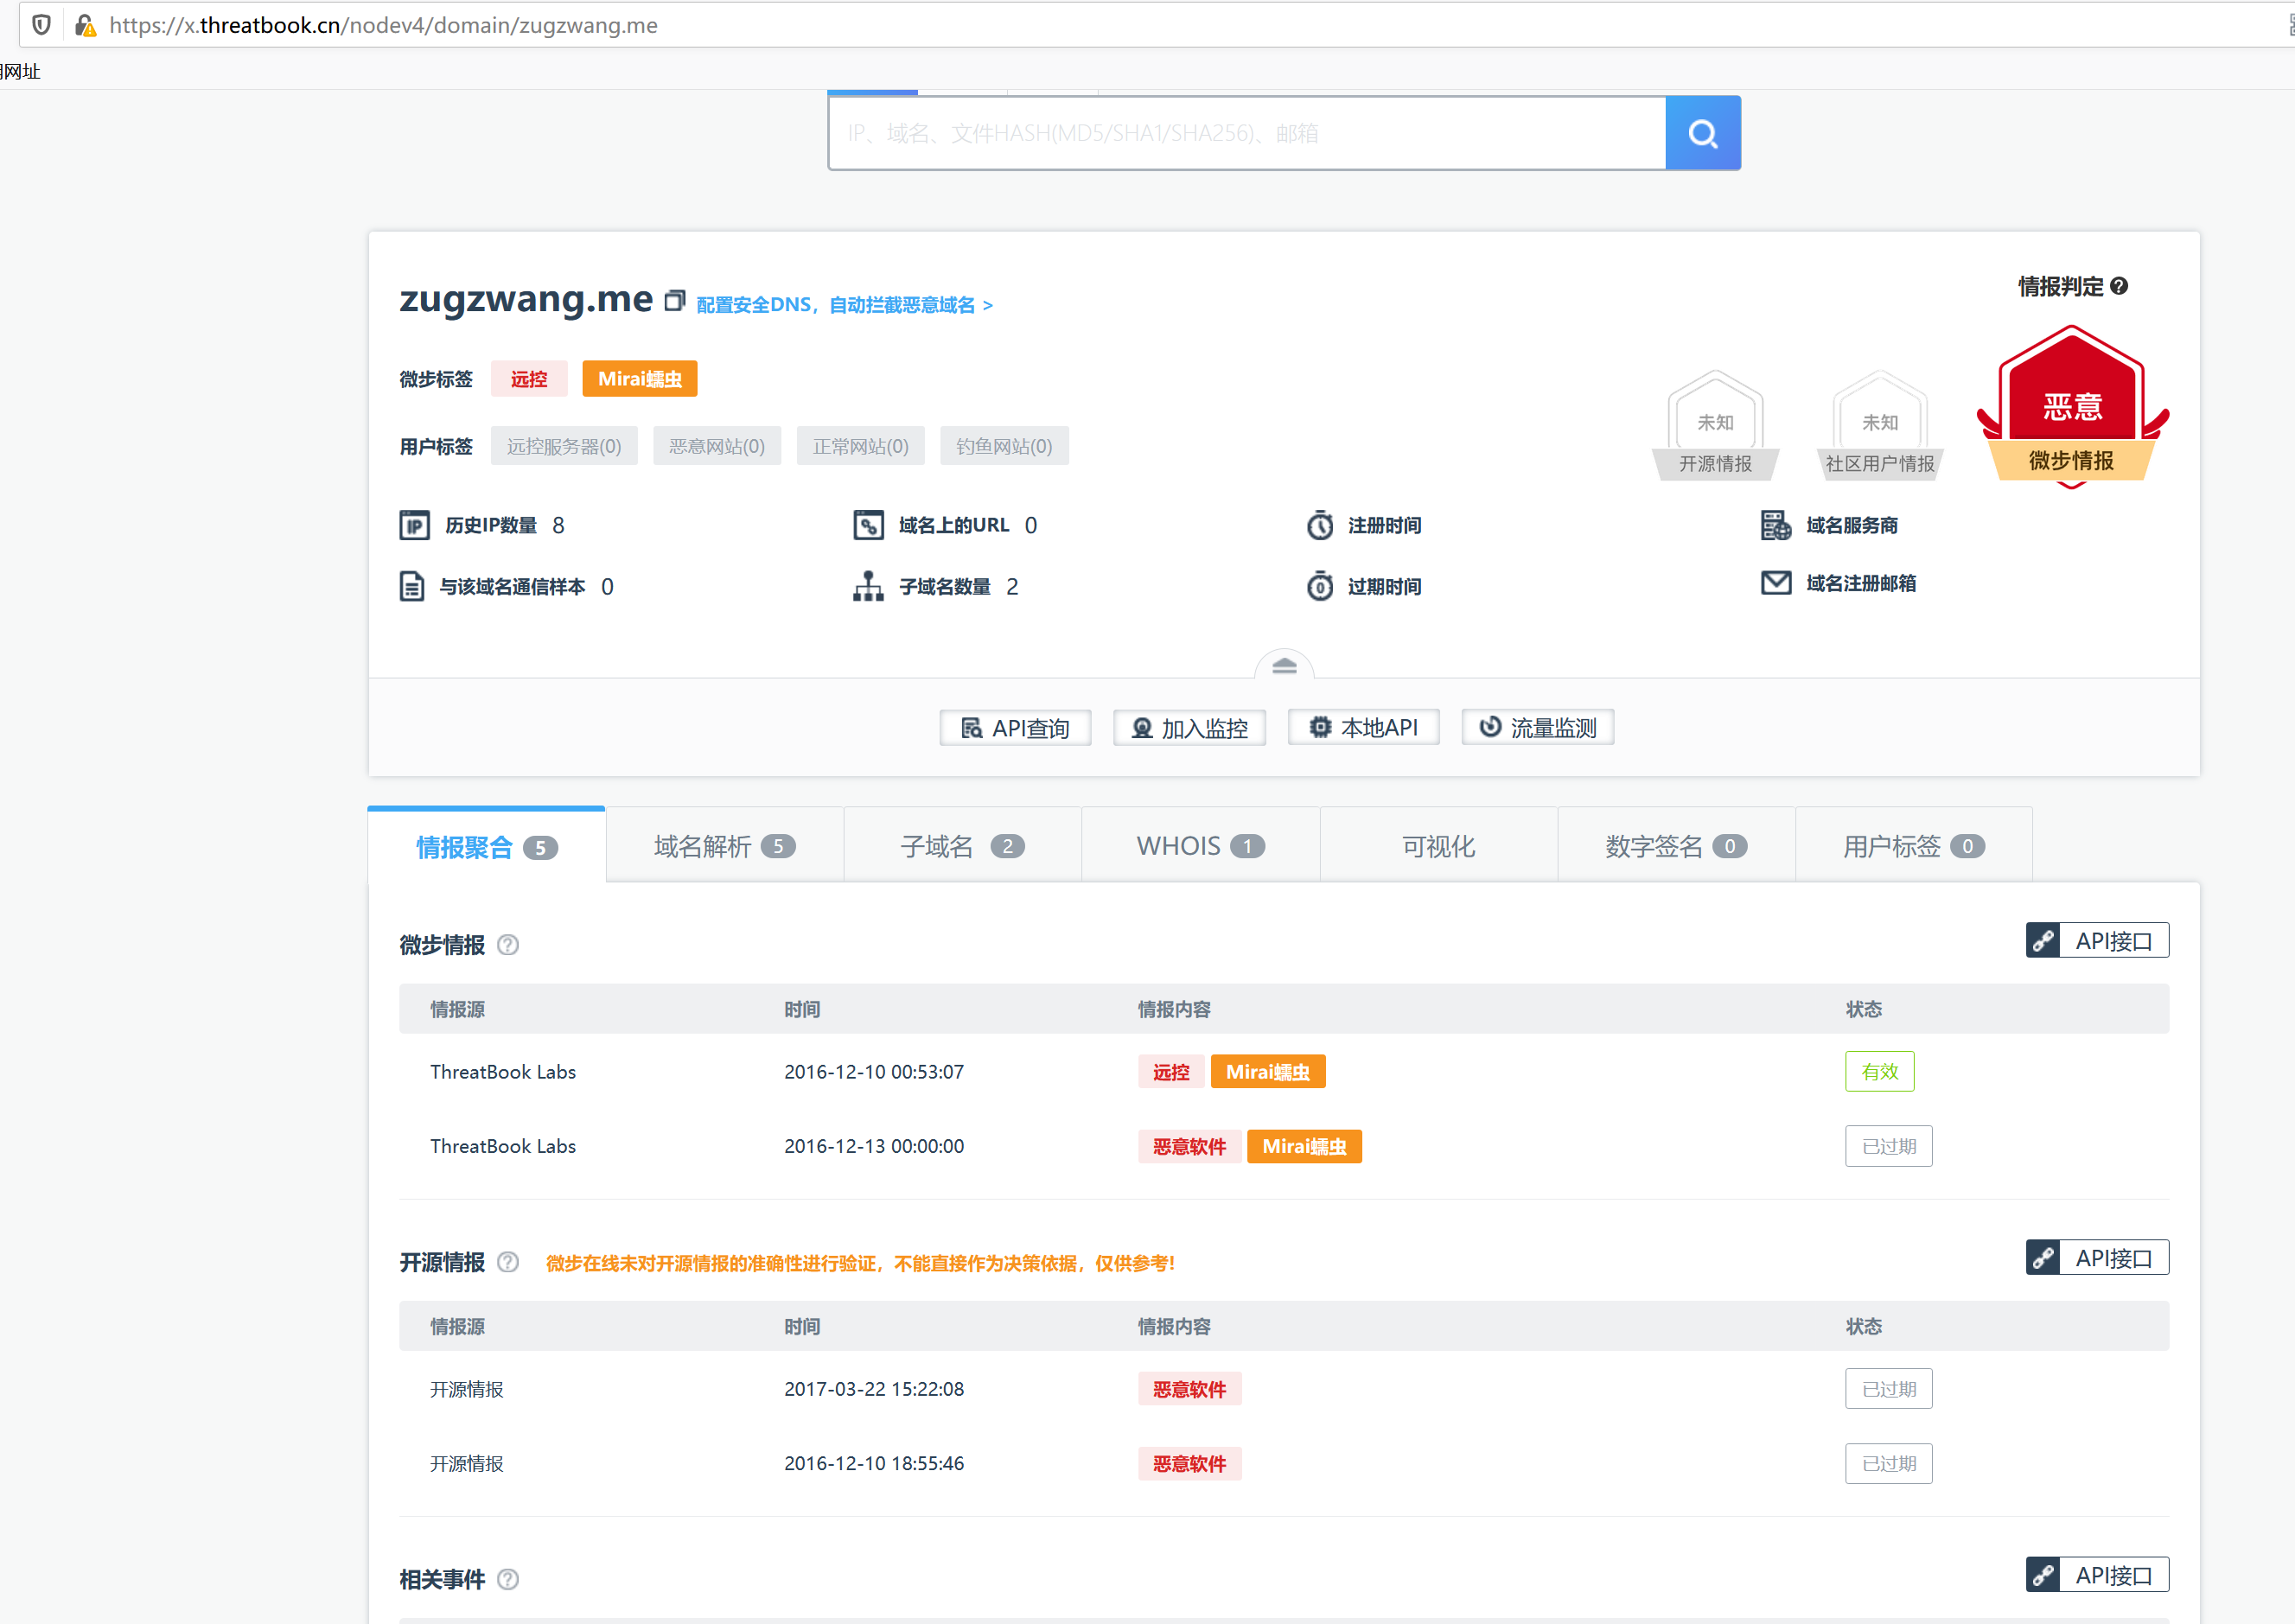Collapse the domain summary panel arrow
2295x1624 pixels.
click(x=1284, y=665)
